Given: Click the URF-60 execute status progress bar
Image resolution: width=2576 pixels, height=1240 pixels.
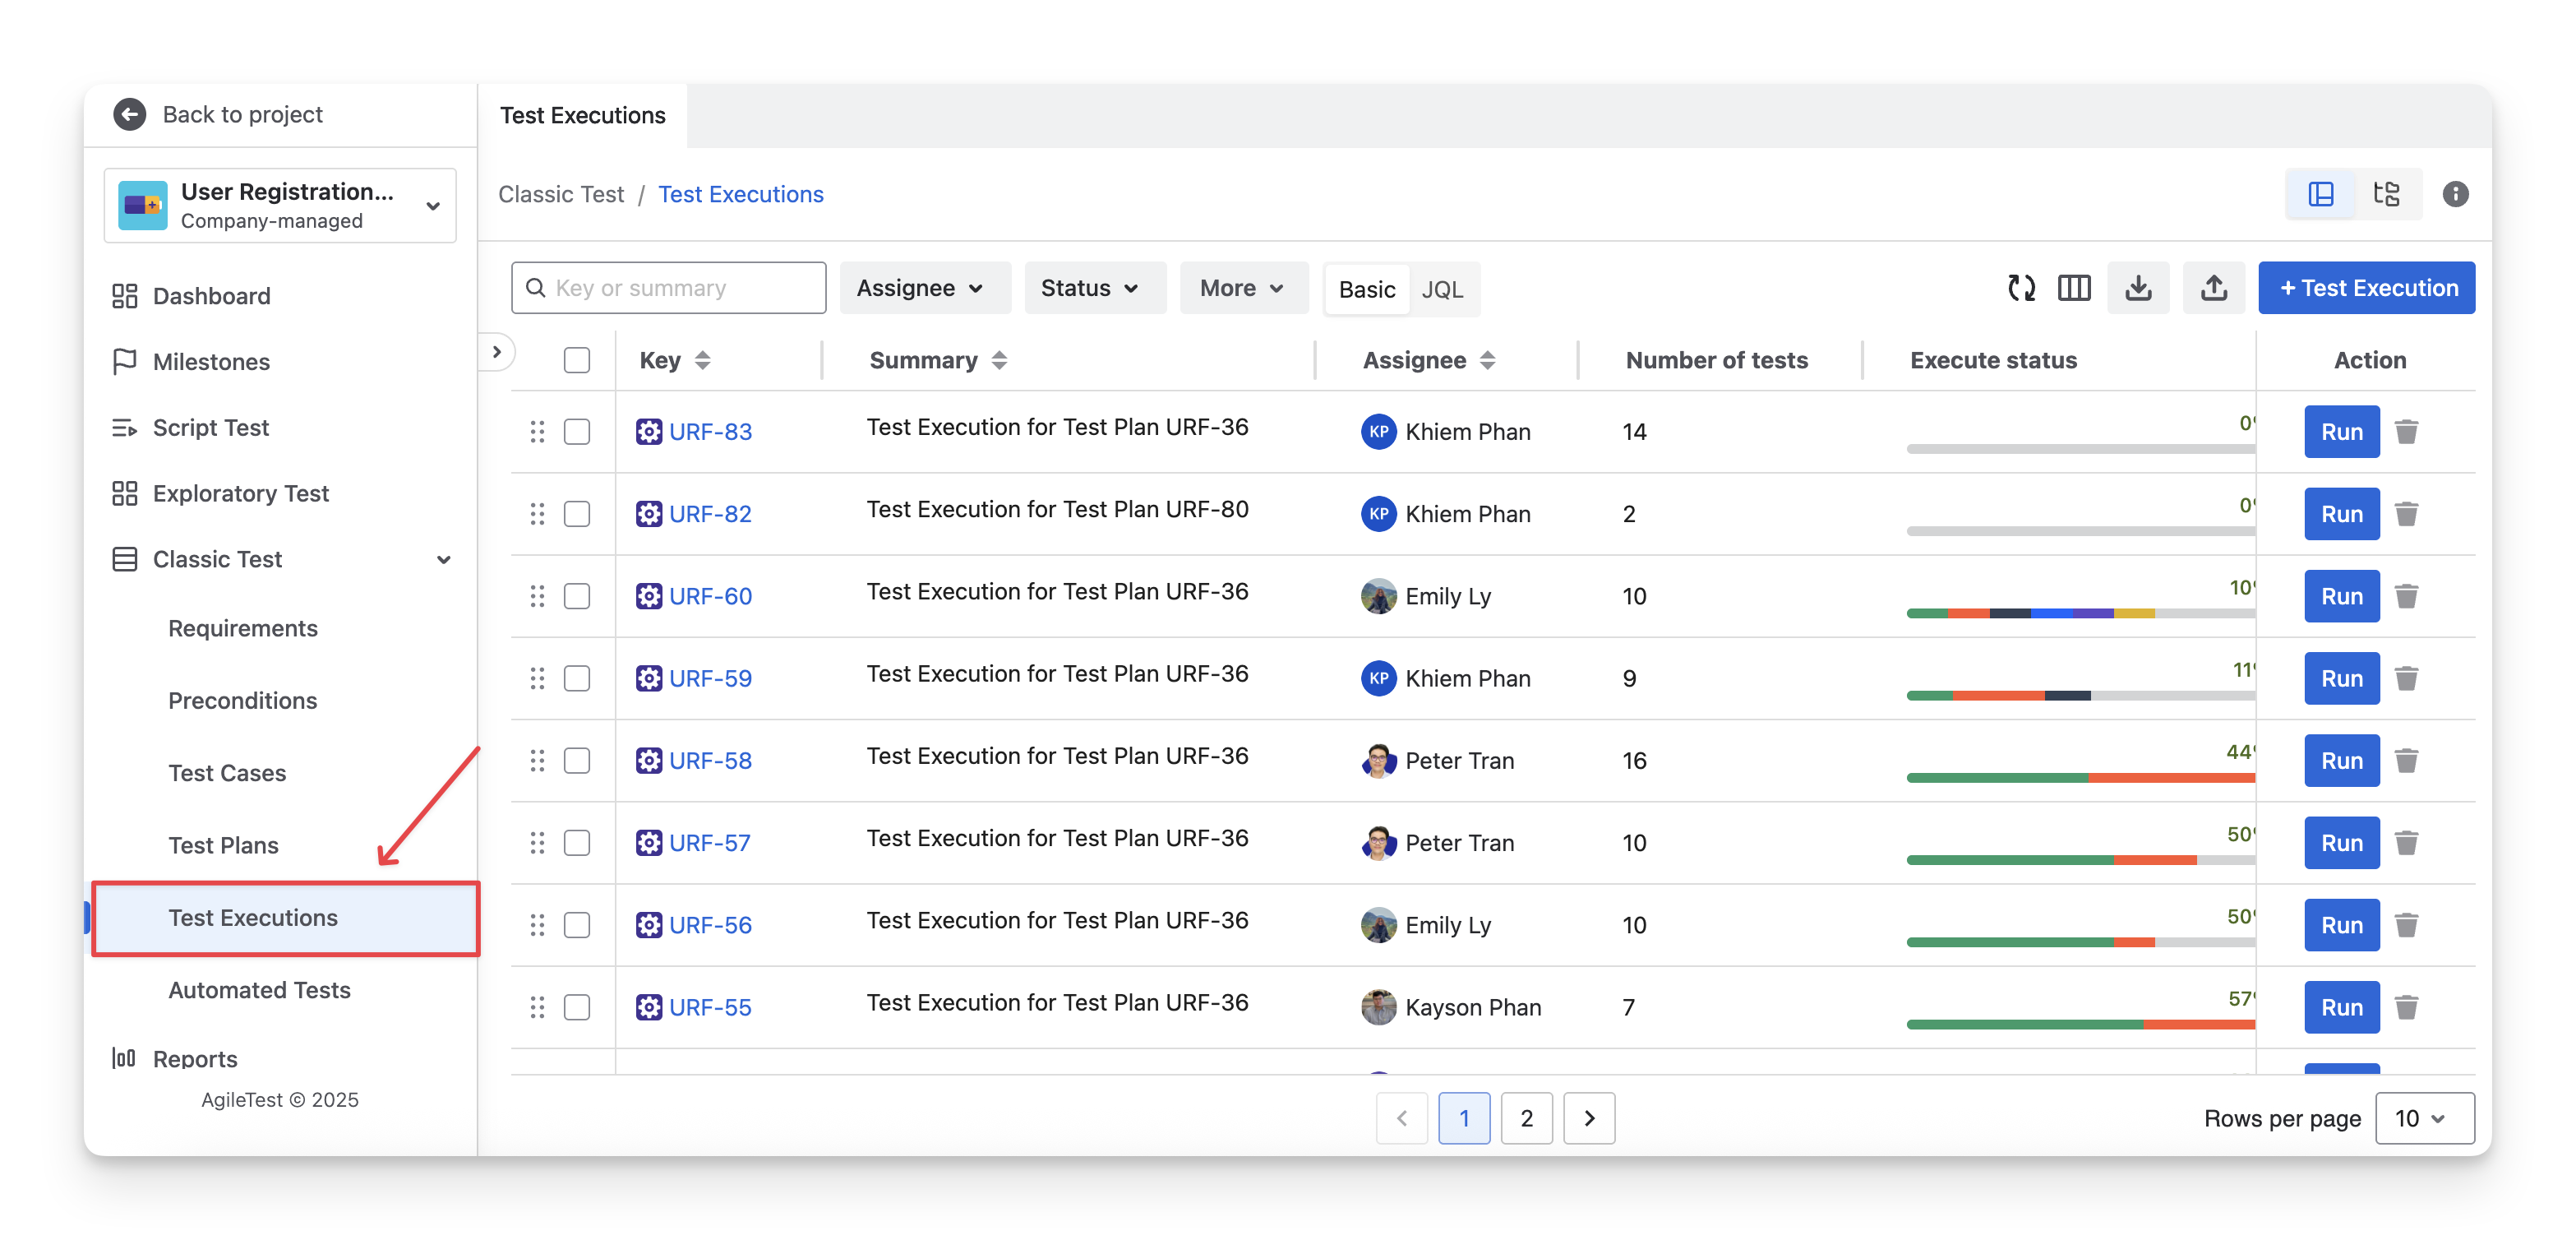Looking at the screenshot, I should [2079, 613].
